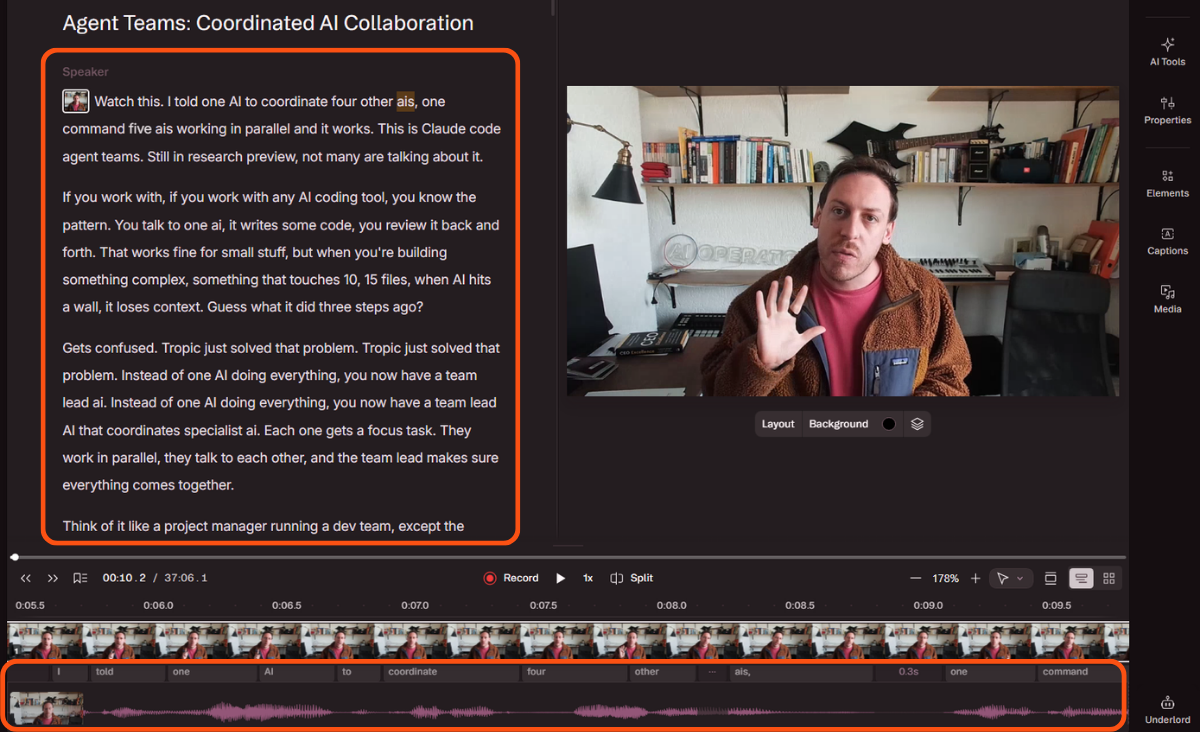This screenshot has width=1200, height=732.
Task: Play the composition
Action: click(x=561, y=578)
